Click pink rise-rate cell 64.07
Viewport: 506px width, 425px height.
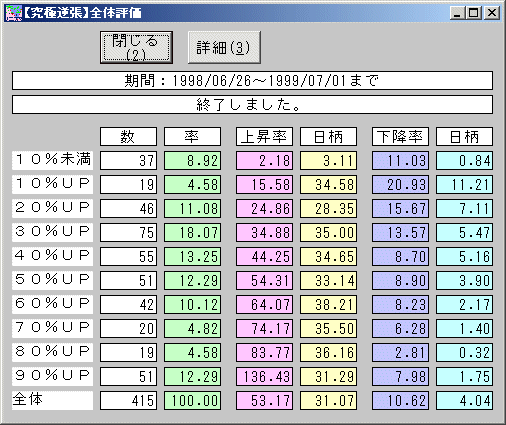tap(264, 304)
